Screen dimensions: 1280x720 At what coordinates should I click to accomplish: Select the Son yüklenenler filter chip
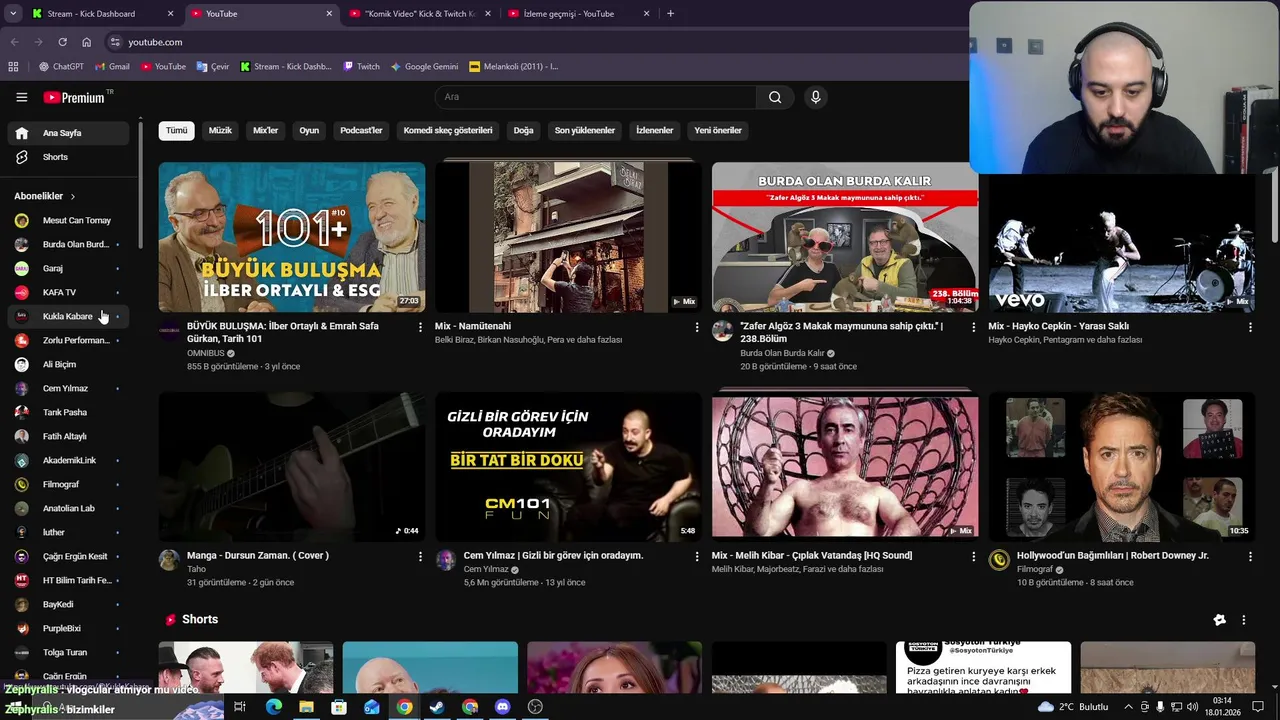585,130
